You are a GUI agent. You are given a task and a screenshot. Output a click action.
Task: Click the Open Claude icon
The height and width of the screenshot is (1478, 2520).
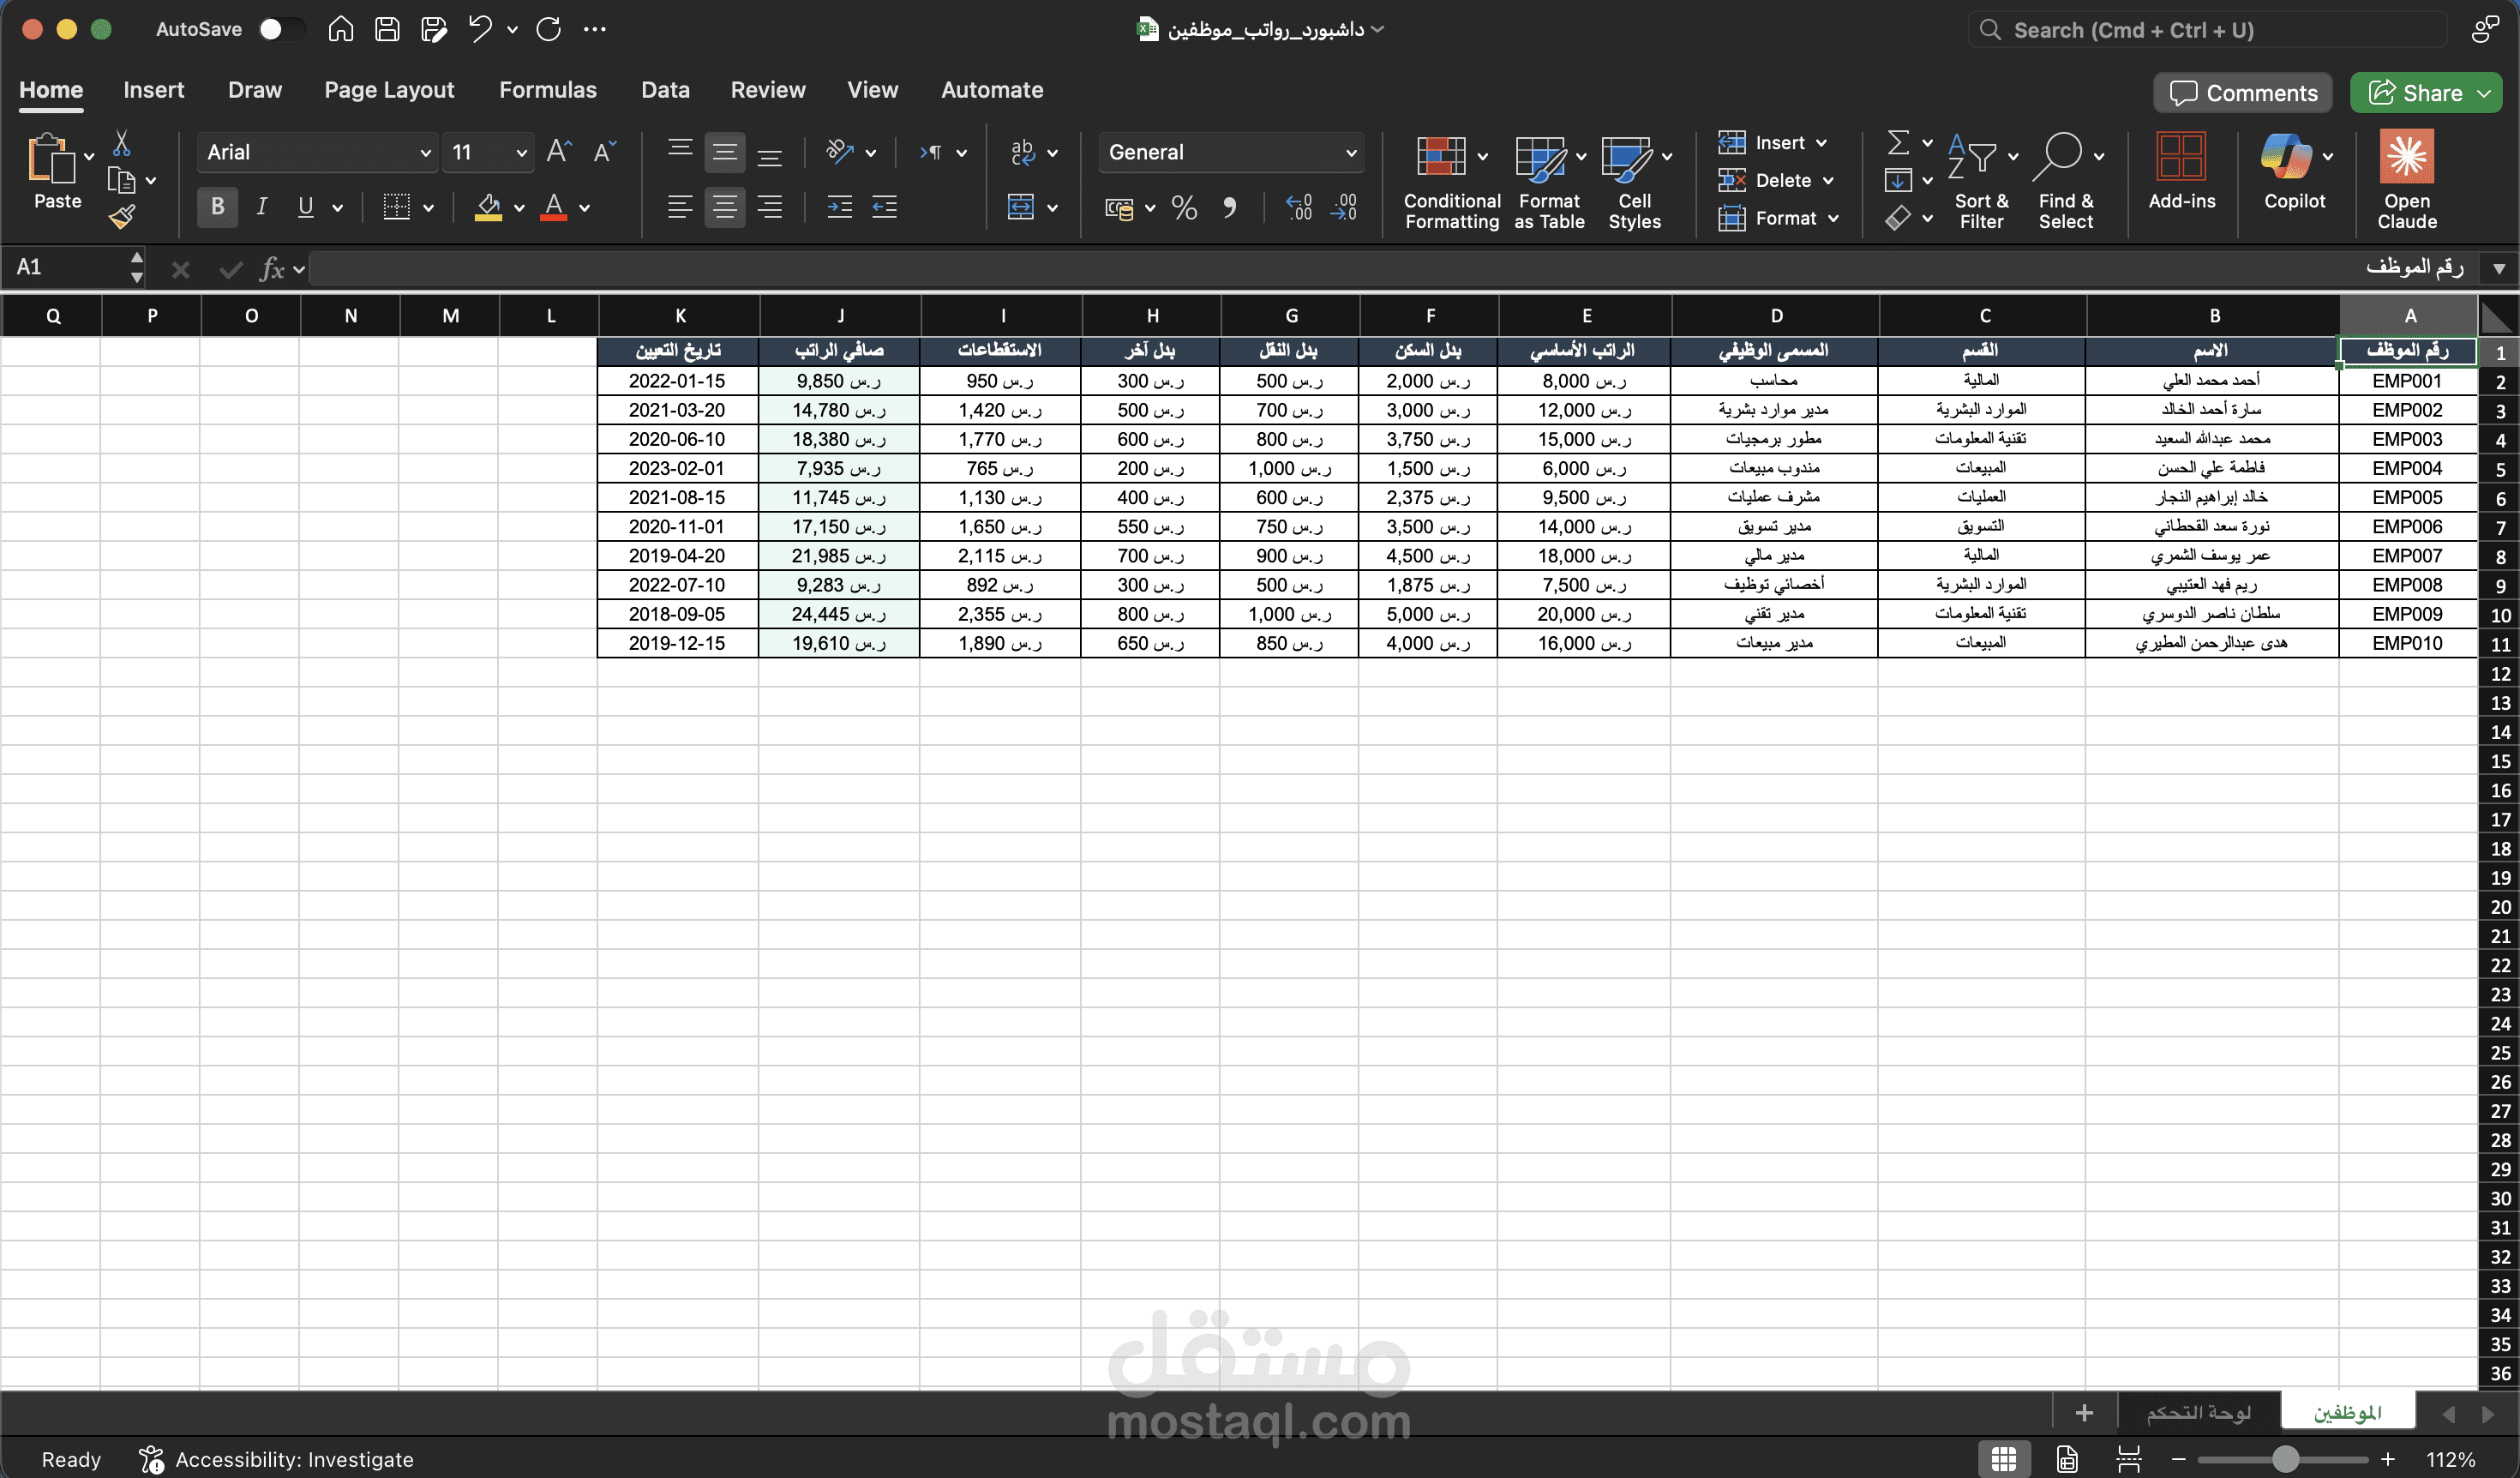click(2406, 157)
